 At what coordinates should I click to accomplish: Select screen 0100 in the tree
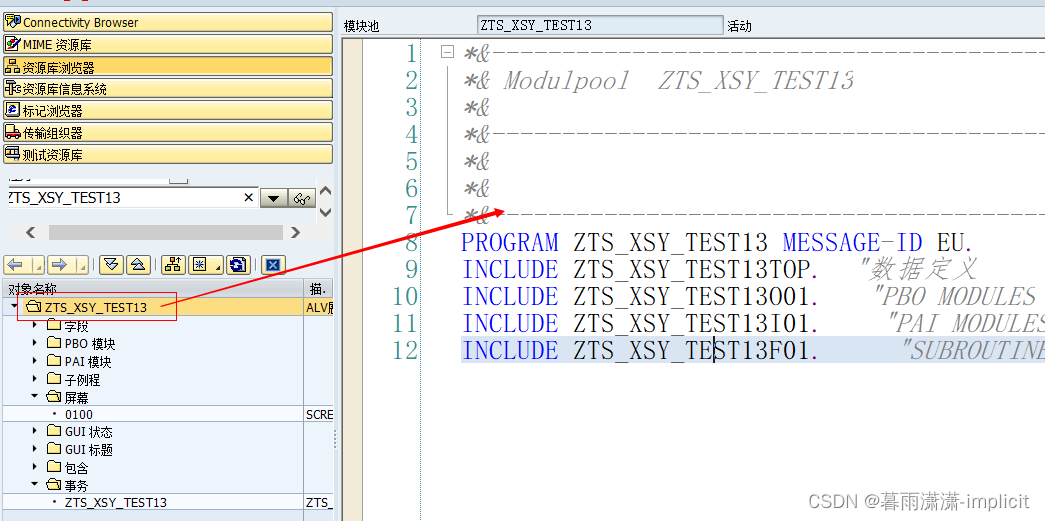[79, 414]
